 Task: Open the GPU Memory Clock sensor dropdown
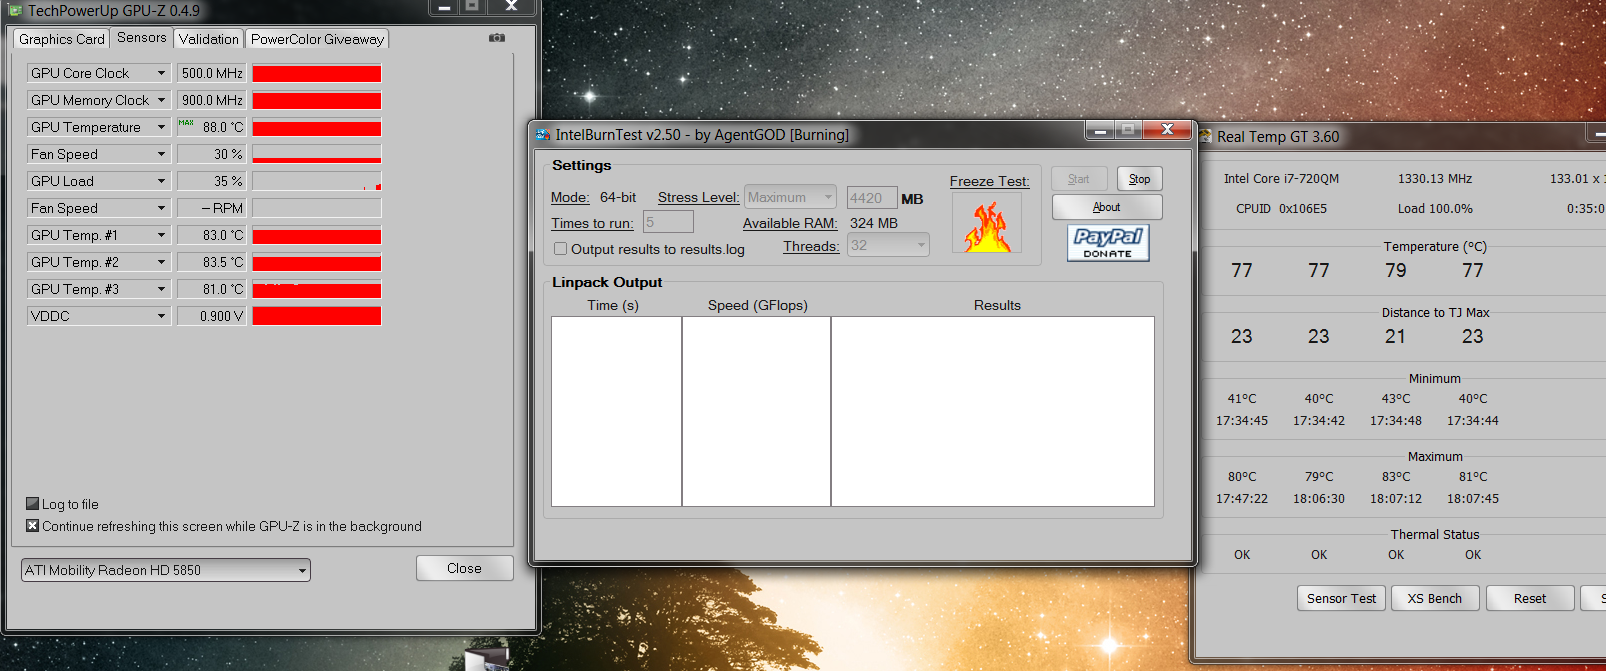99,100
